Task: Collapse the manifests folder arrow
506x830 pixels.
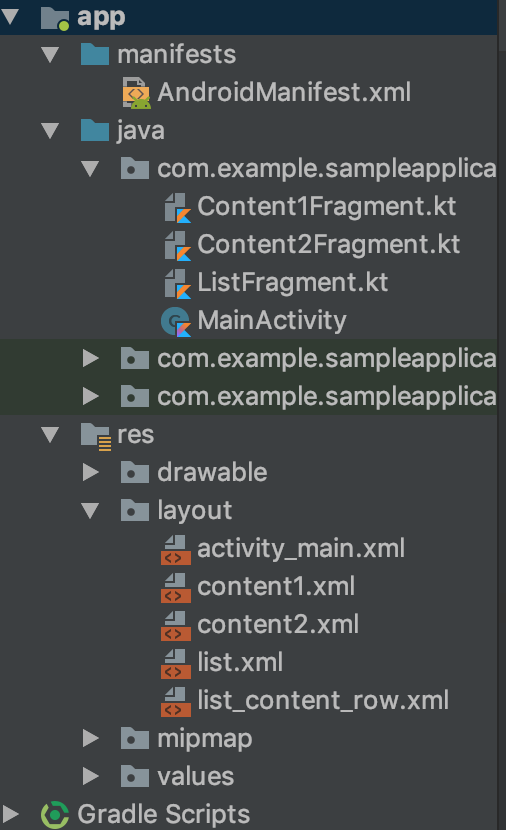Action: (x=50, y=55)
